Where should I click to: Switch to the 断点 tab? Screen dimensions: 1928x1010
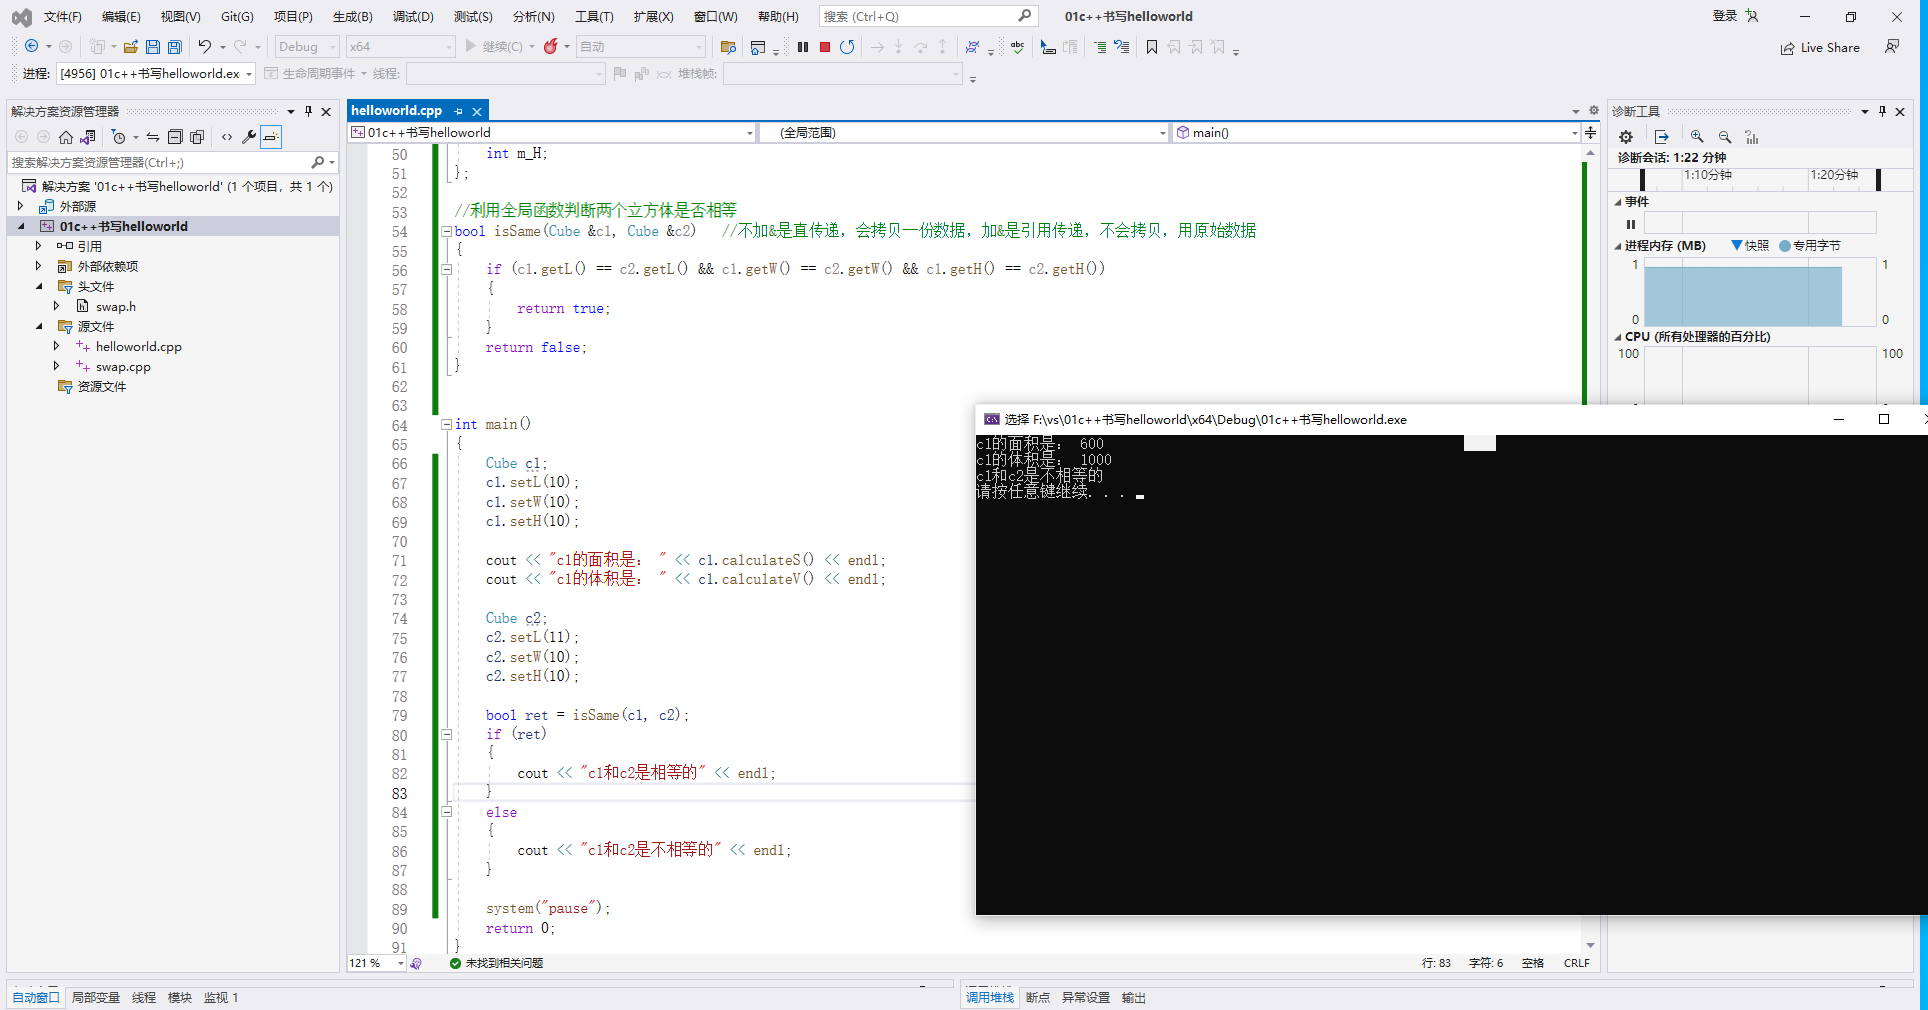click(1038, 997)
